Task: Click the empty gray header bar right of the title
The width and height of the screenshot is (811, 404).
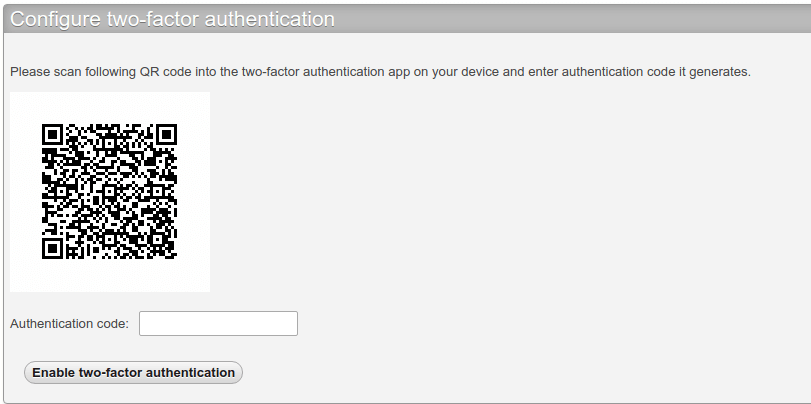Action: point(570,19)
